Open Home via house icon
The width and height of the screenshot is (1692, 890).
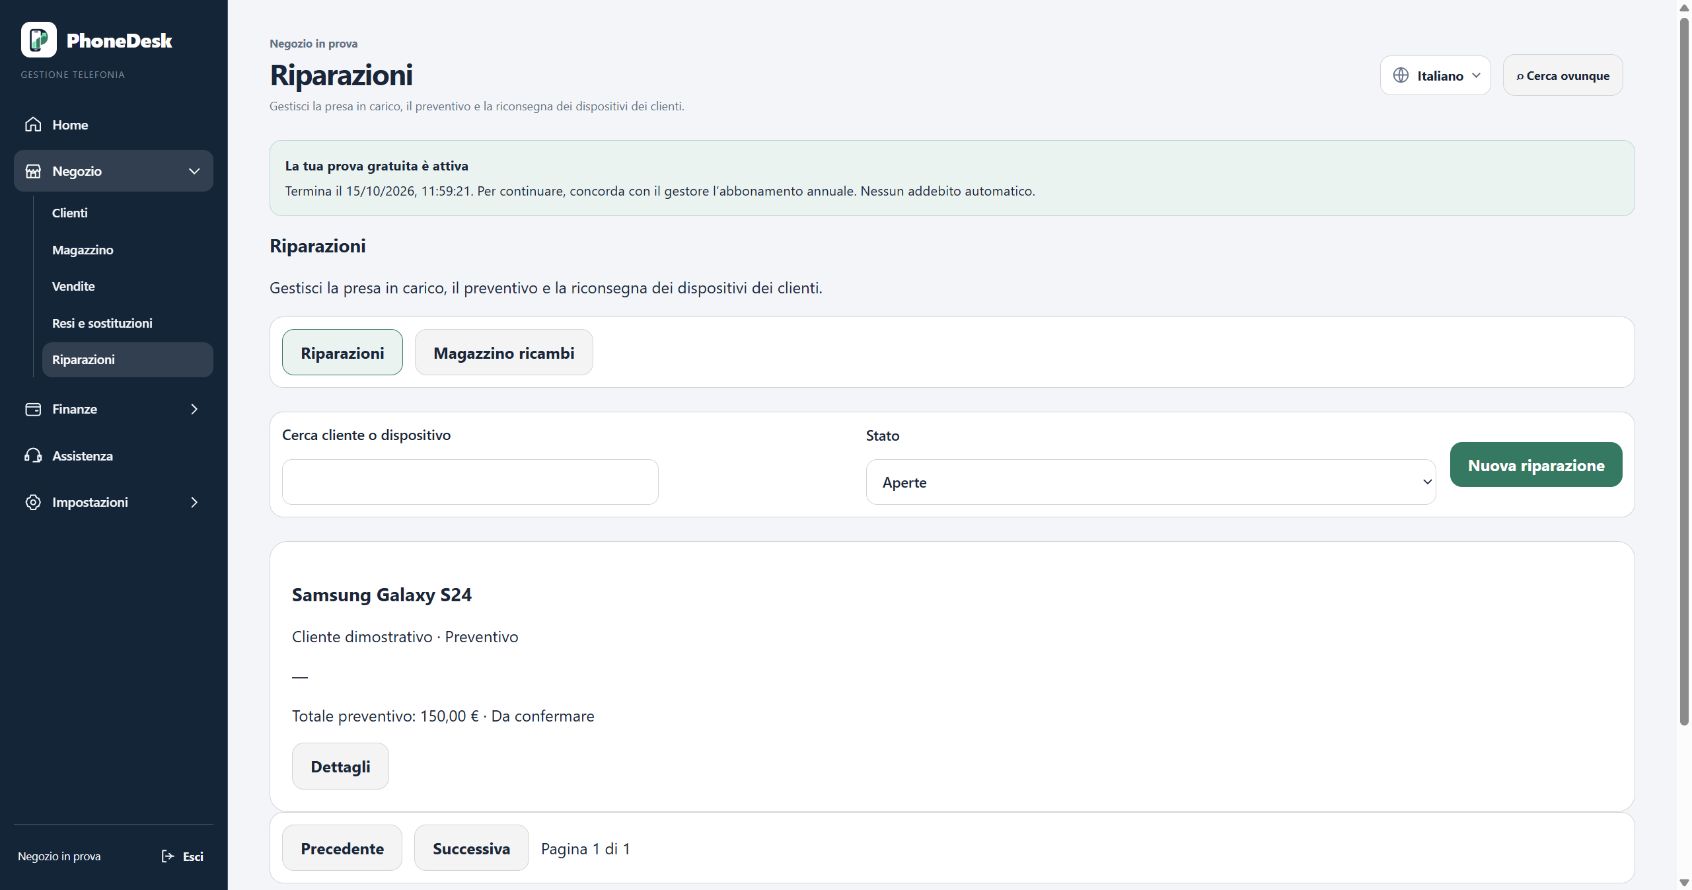click(33, 125)
